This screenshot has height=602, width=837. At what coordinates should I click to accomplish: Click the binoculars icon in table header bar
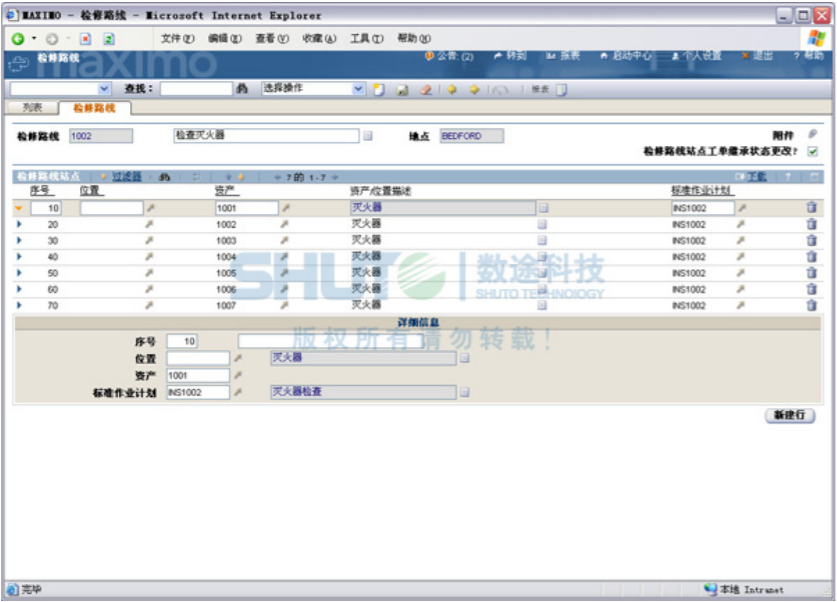(x=164, y=177)
